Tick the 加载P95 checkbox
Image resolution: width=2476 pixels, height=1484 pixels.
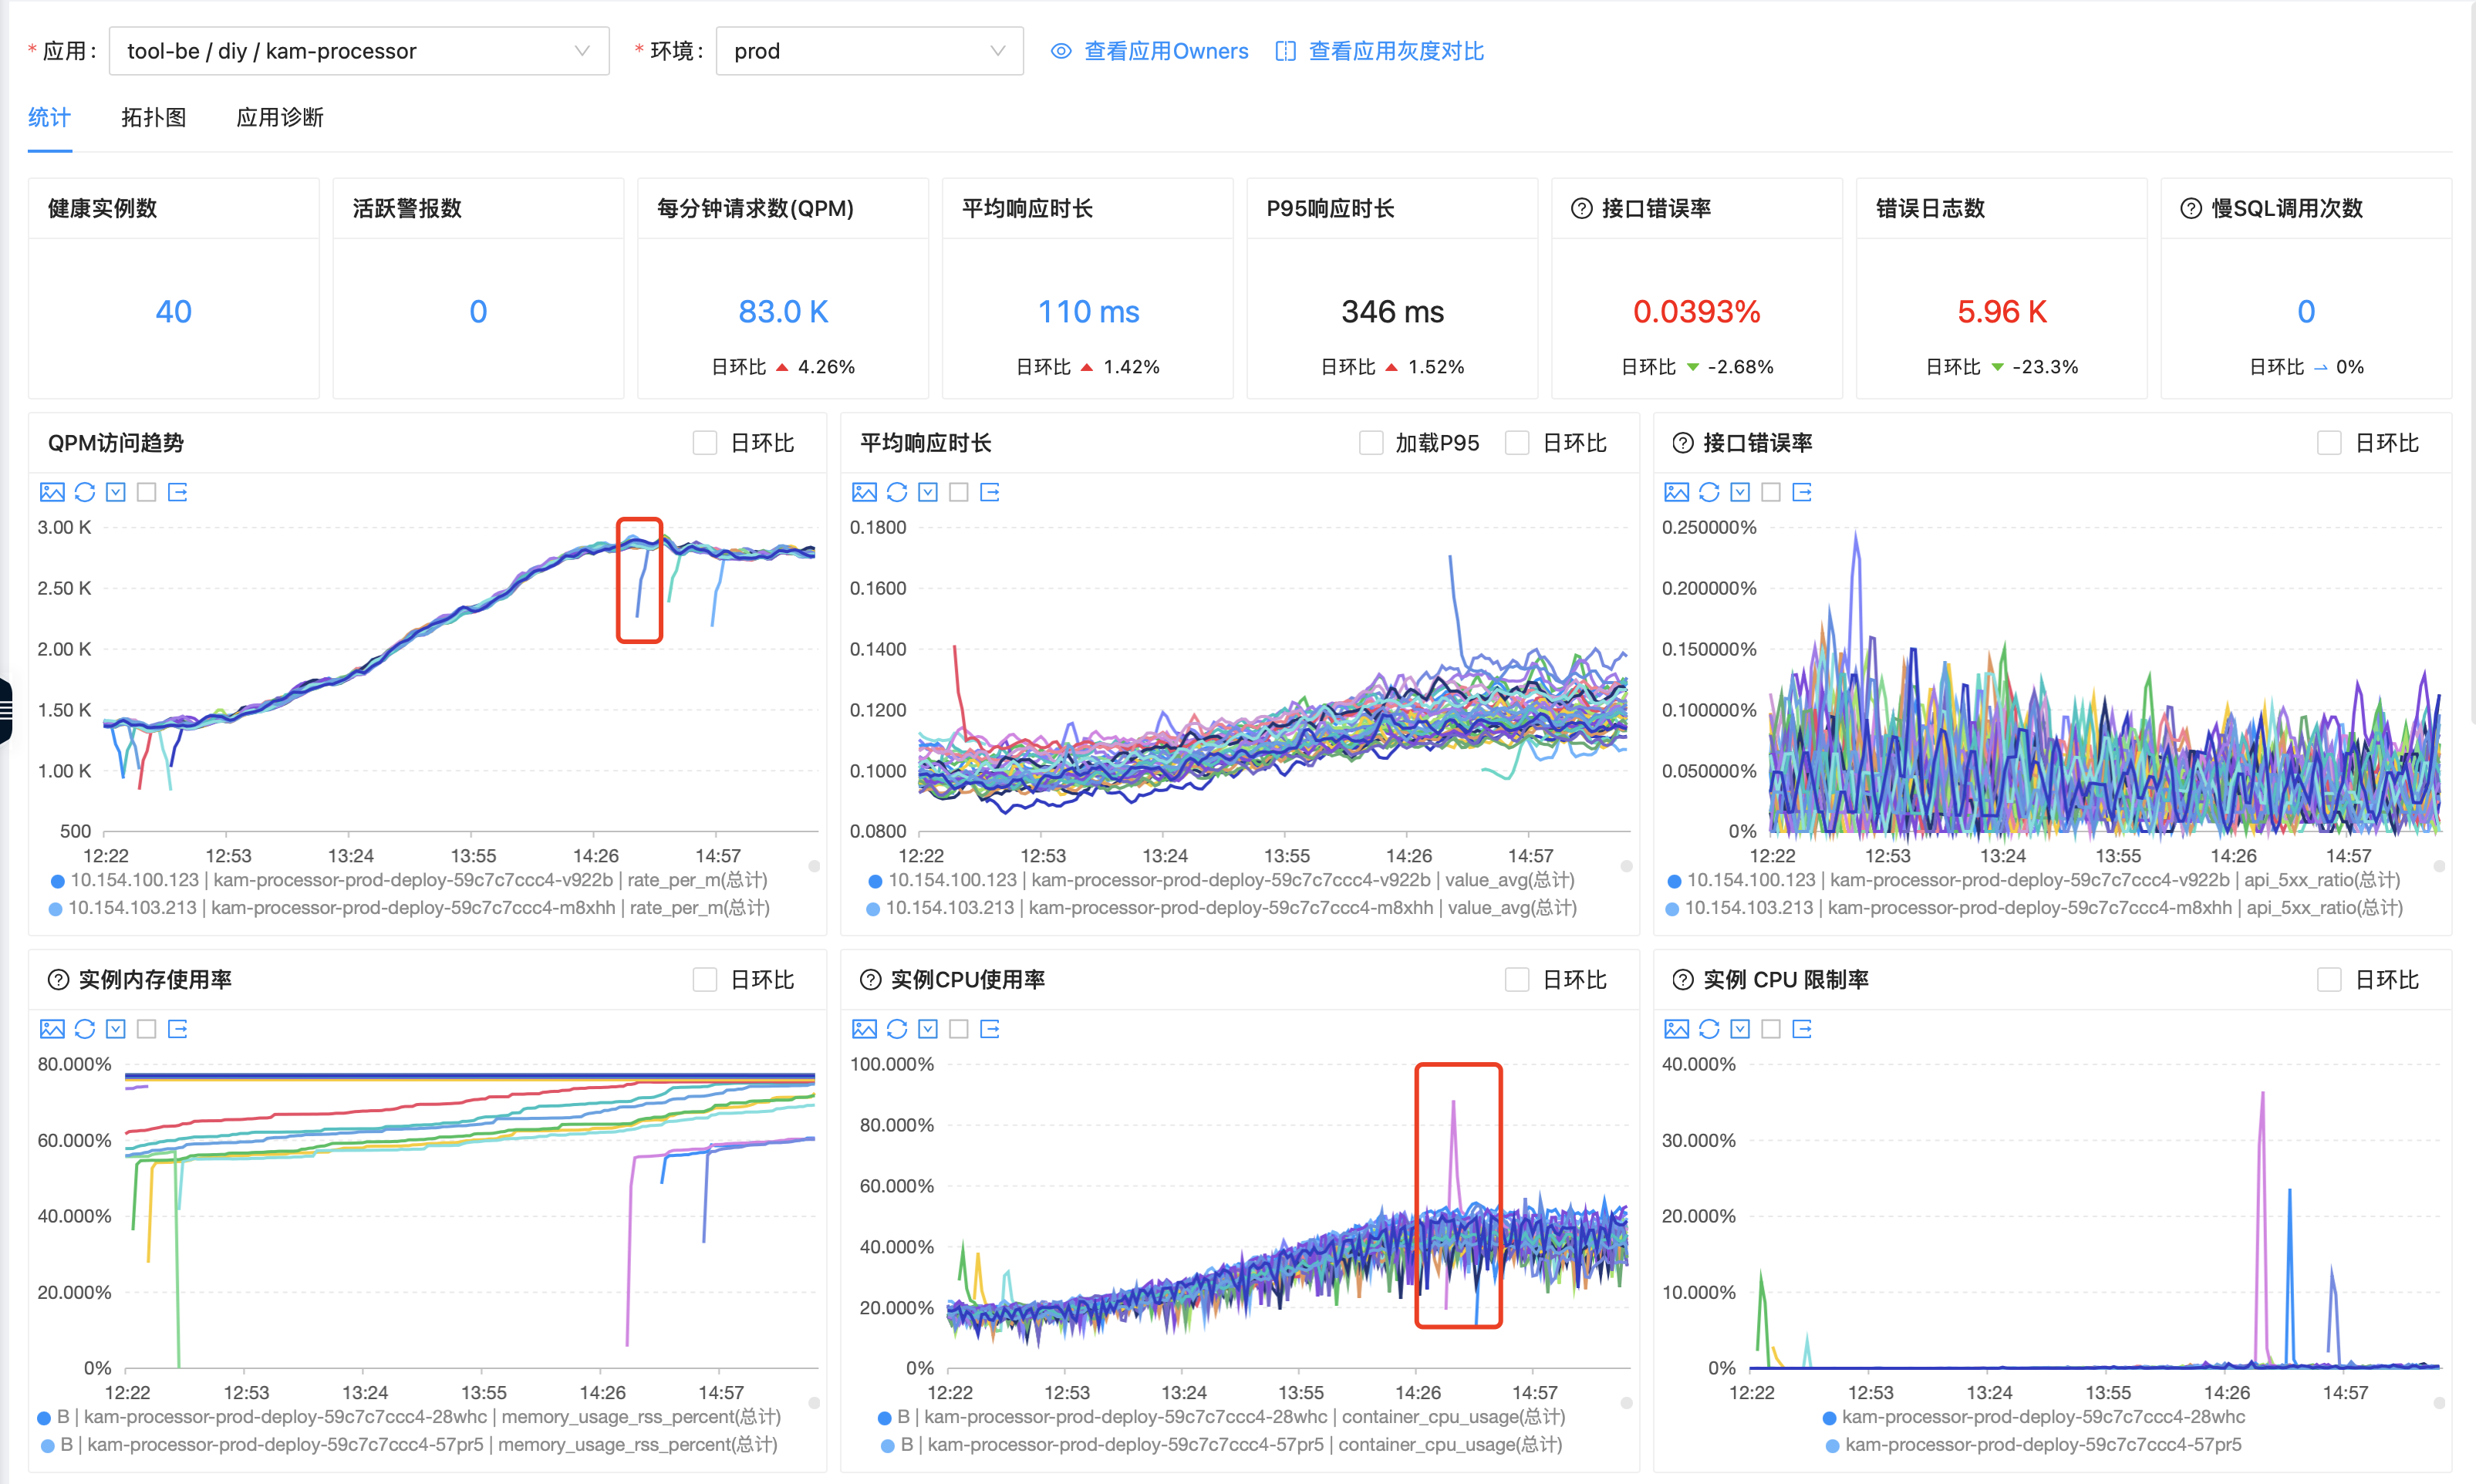point(1371,443)
